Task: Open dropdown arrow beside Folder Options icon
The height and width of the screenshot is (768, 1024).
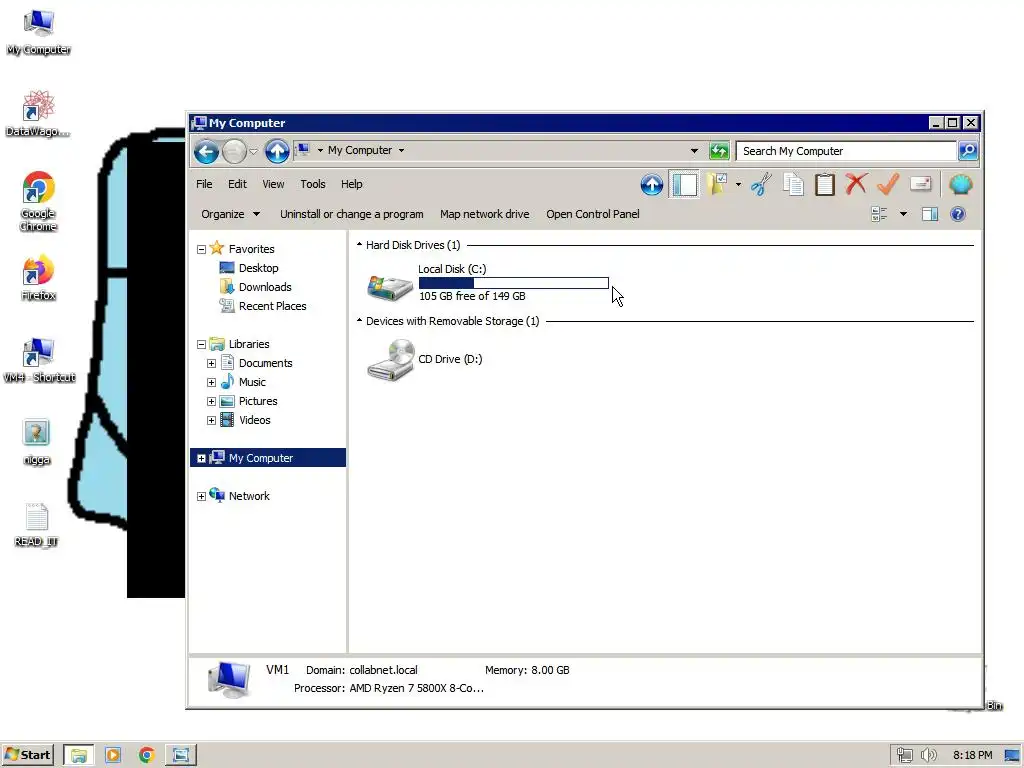Action: tap(738, 185)
